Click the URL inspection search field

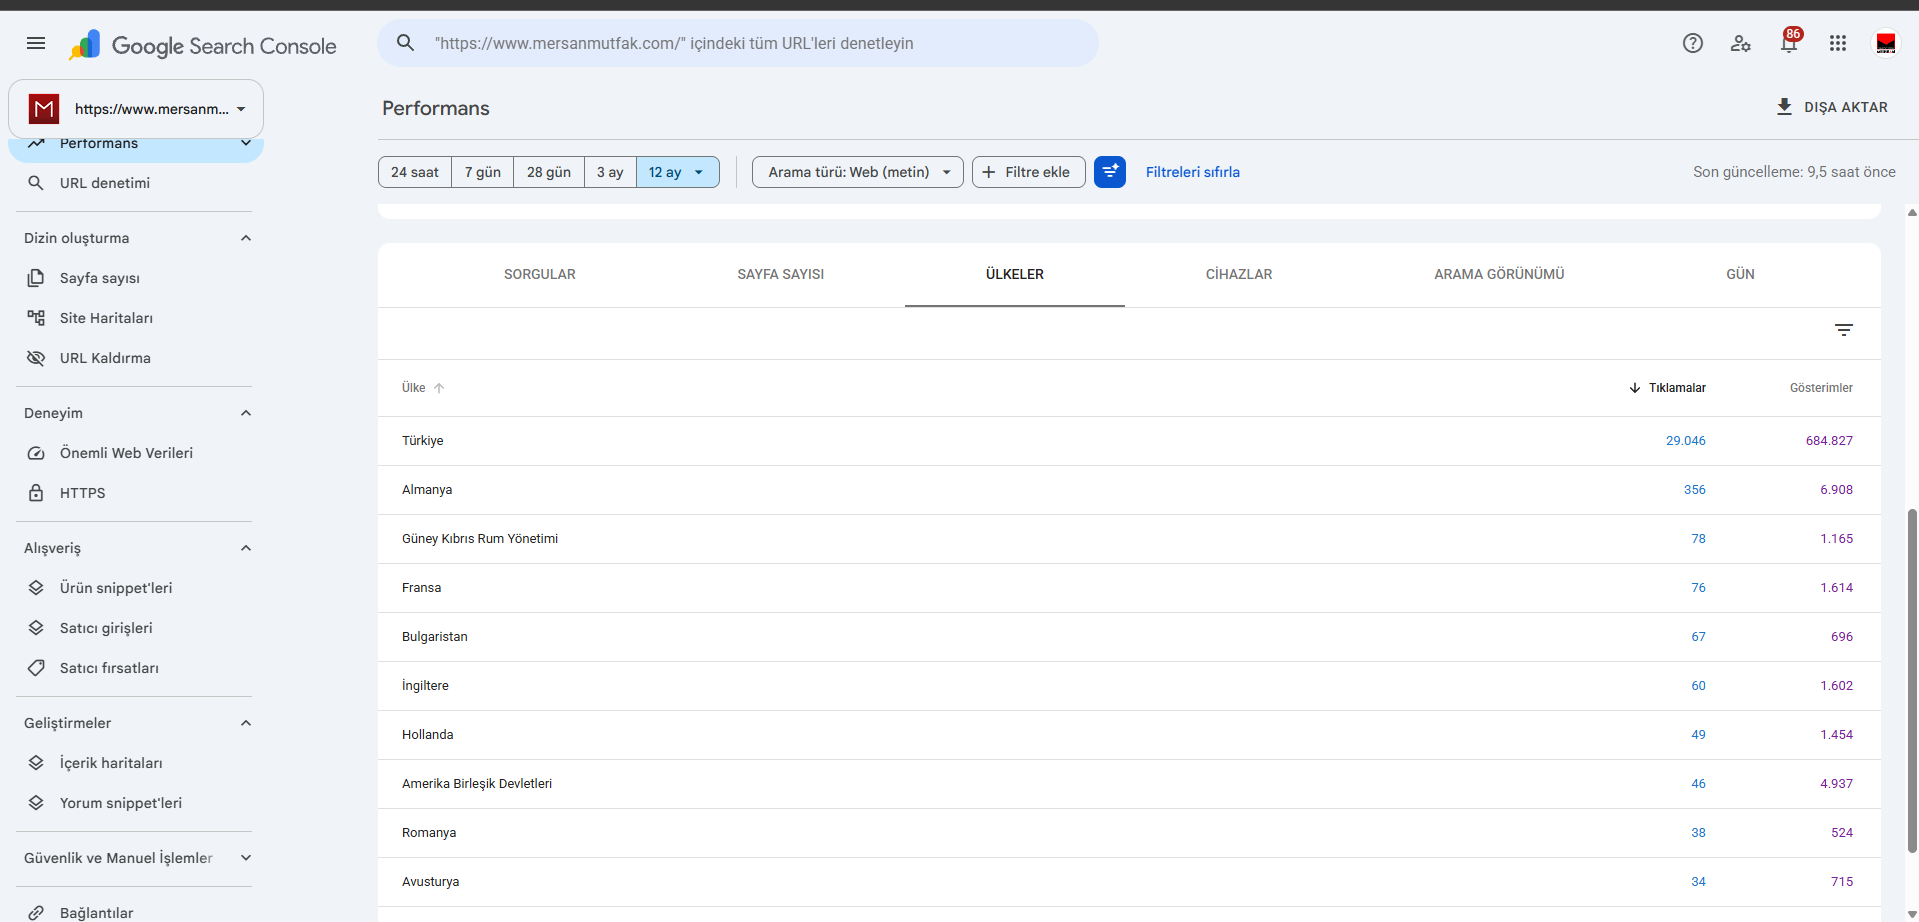[x=738, y=43]
